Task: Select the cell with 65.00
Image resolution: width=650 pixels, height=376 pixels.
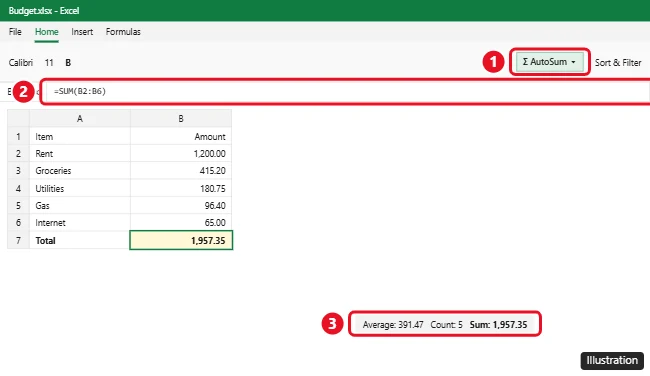Action: coord(181,223)
